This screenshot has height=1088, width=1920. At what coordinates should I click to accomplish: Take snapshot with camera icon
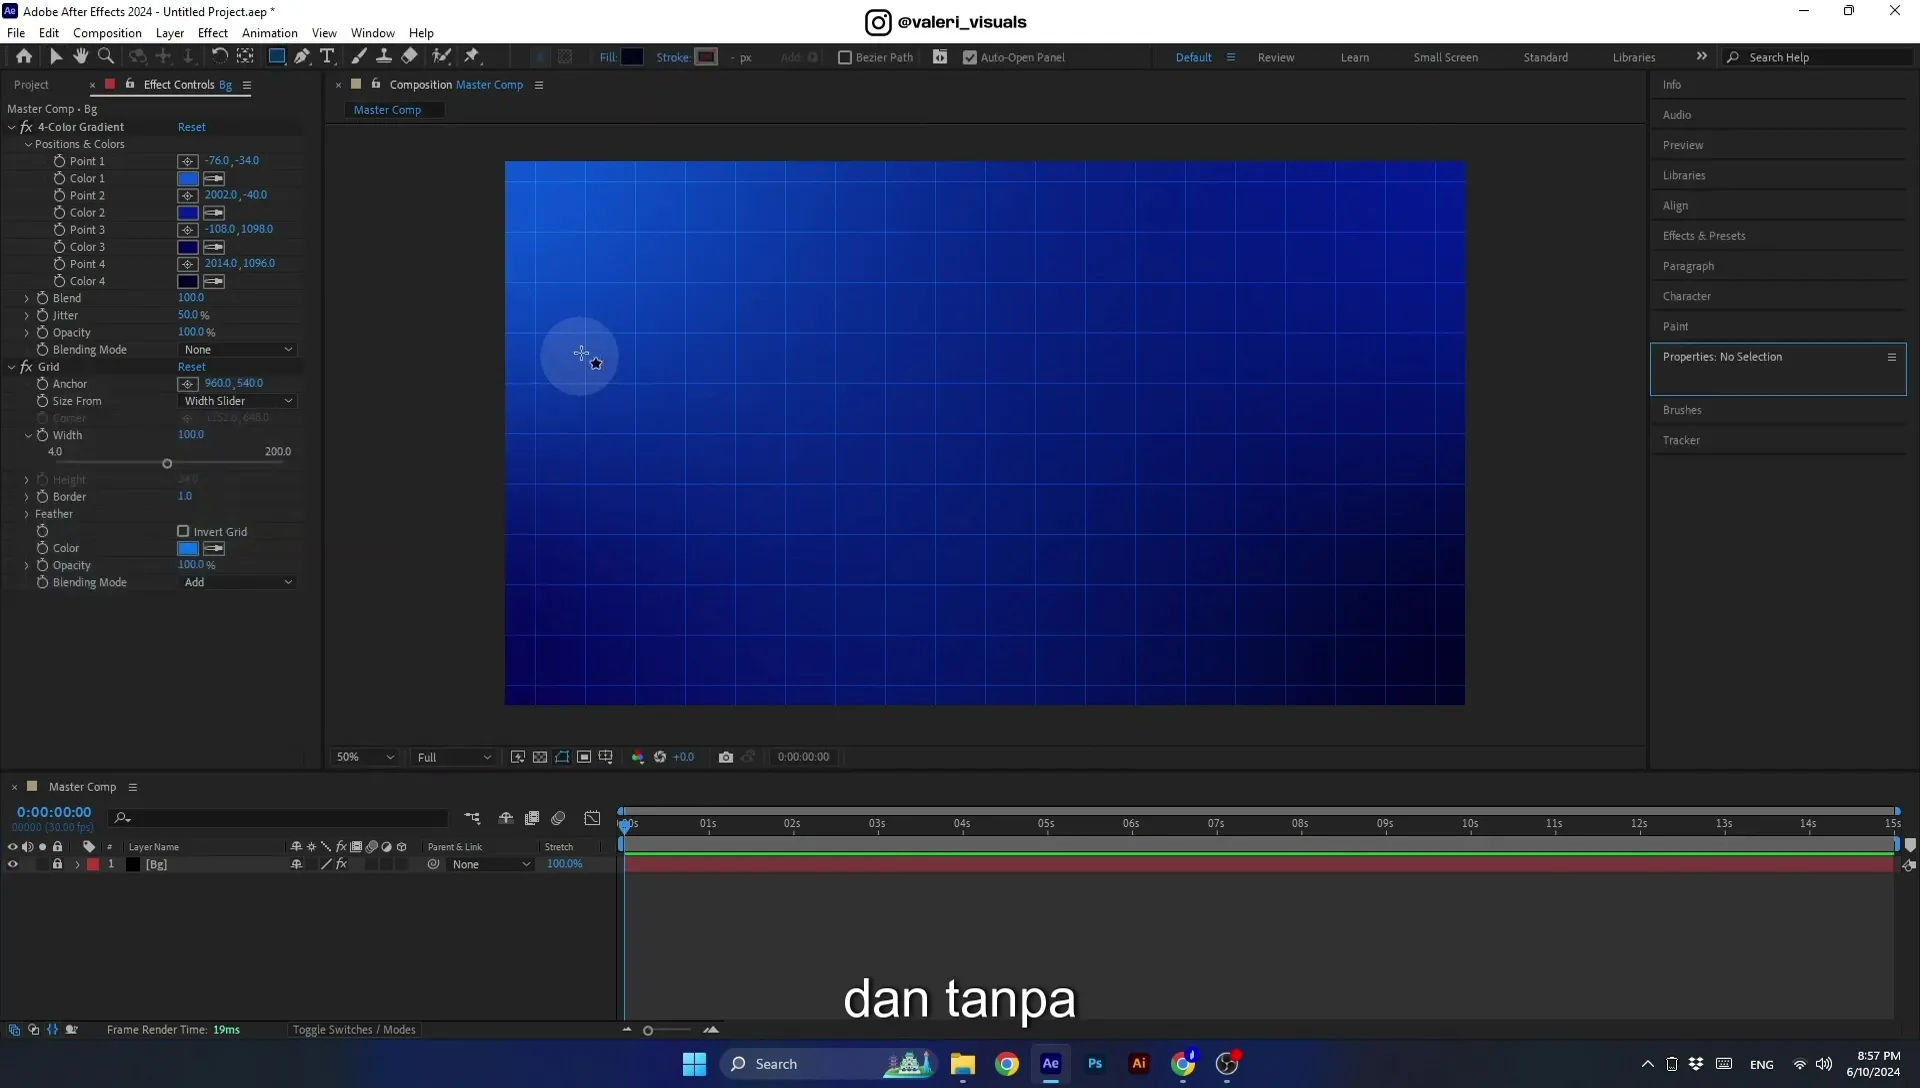(726, 757)
